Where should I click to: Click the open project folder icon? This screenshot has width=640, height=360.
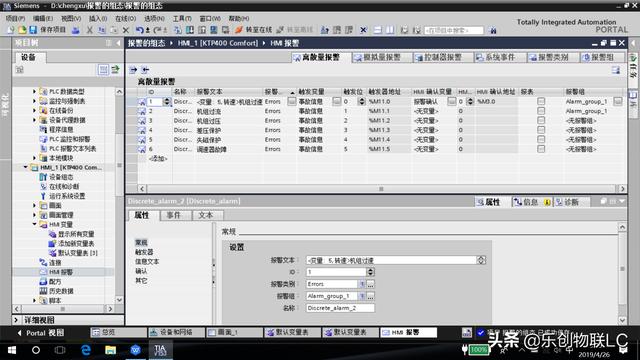pyautogui.click(x=22, y=30)
